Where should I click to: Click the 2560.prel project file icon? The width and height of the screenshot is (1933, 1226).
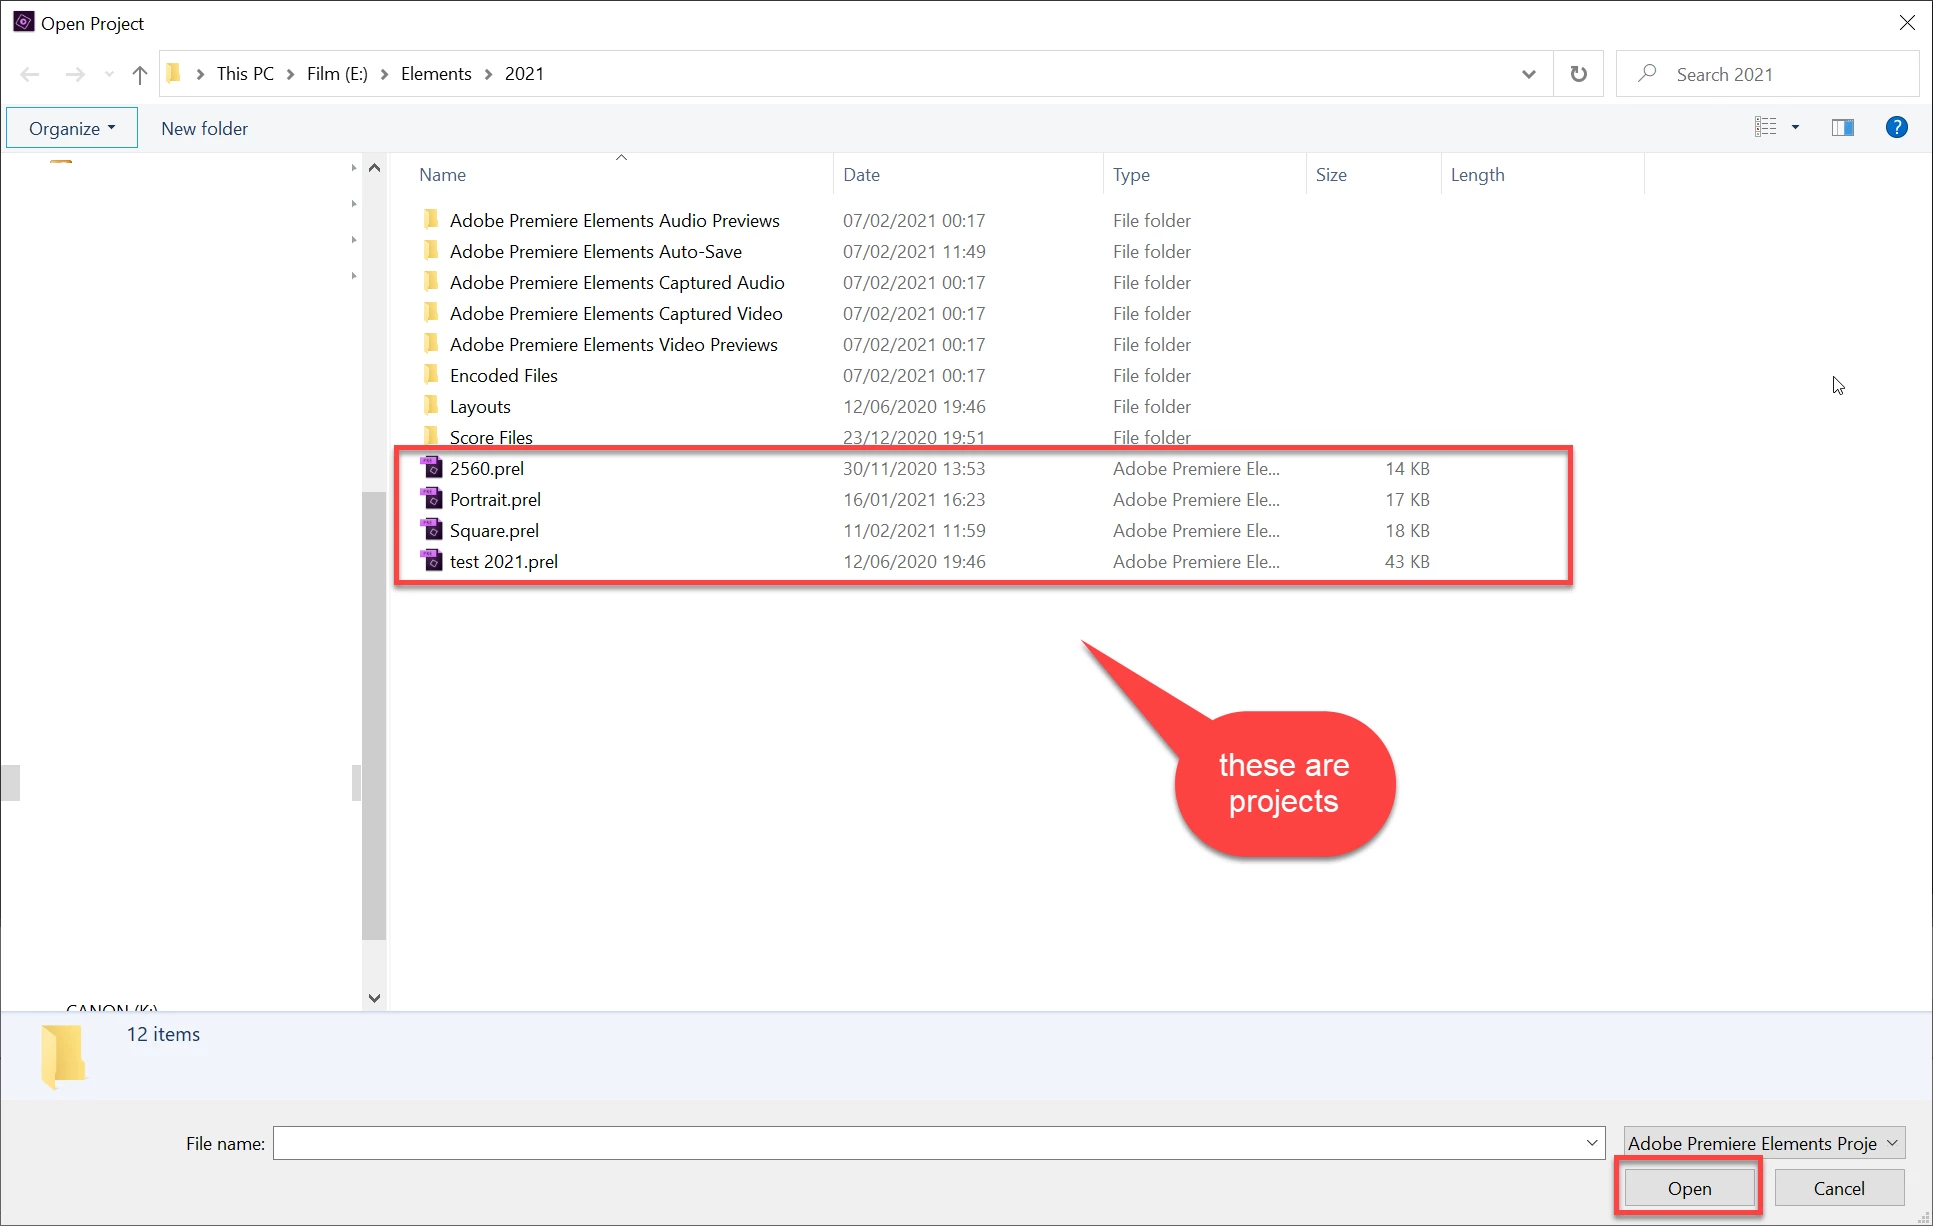click(431, 468)
